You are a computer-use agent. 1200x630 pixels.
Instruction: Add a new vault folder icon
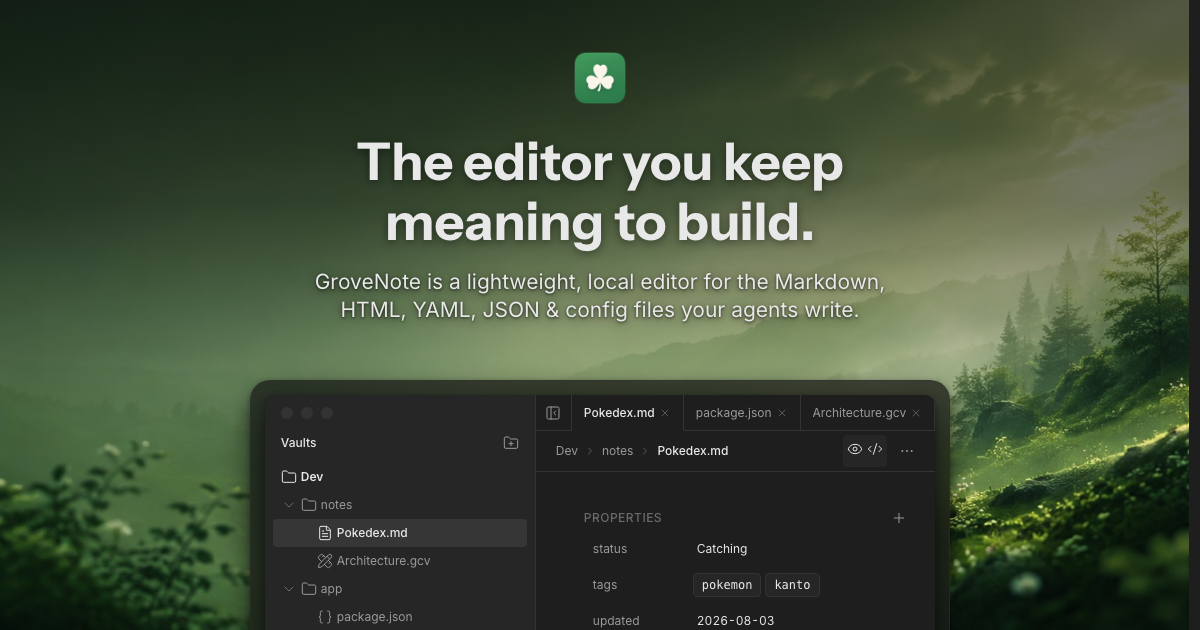pyautogui.click(x=511, y=443)
